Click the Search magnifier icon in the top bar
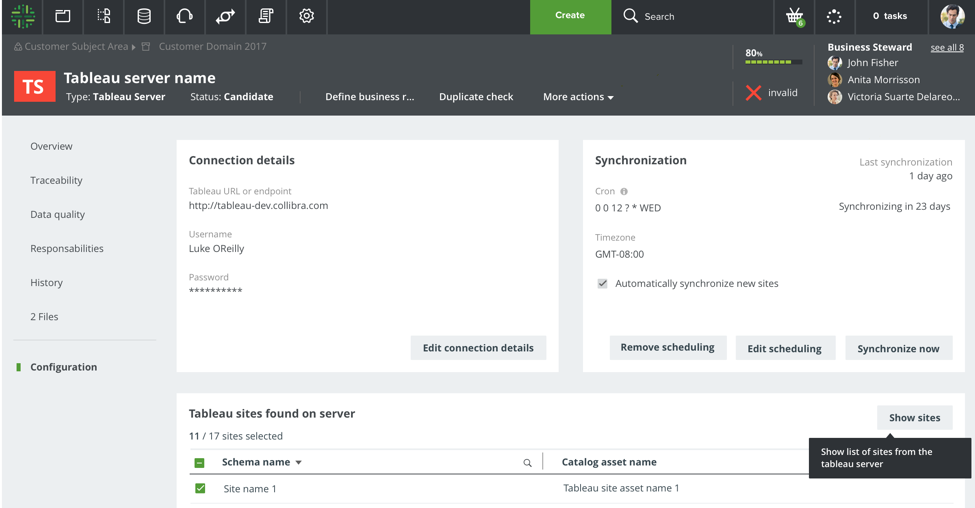Screen dimensions: 975x508 point(631,16)
